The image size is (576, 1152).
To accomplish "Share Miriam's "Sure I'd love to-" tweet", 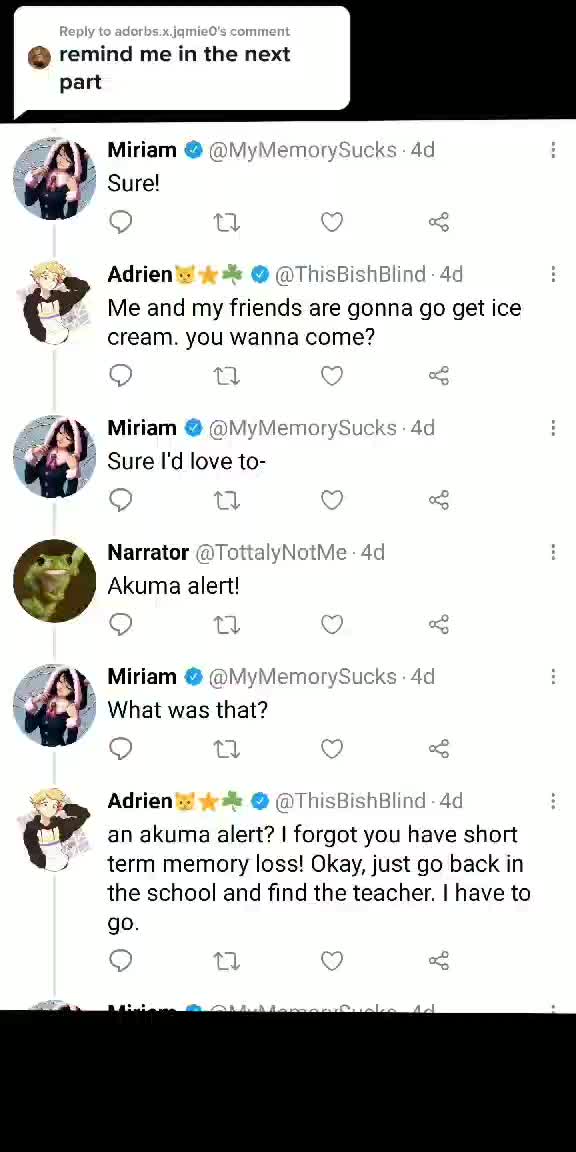I will coord(439,500).
